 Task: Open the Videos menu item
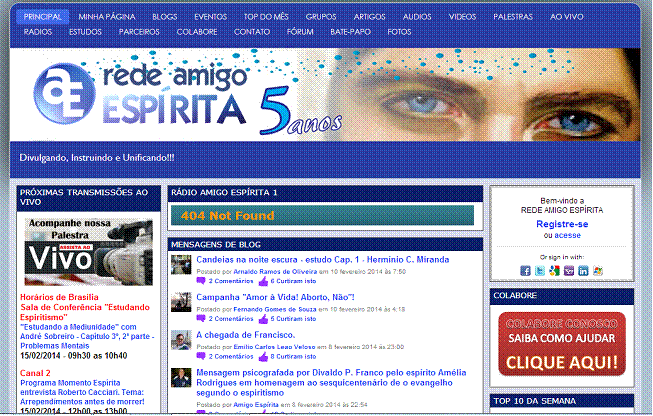click(x=462, y=17)
